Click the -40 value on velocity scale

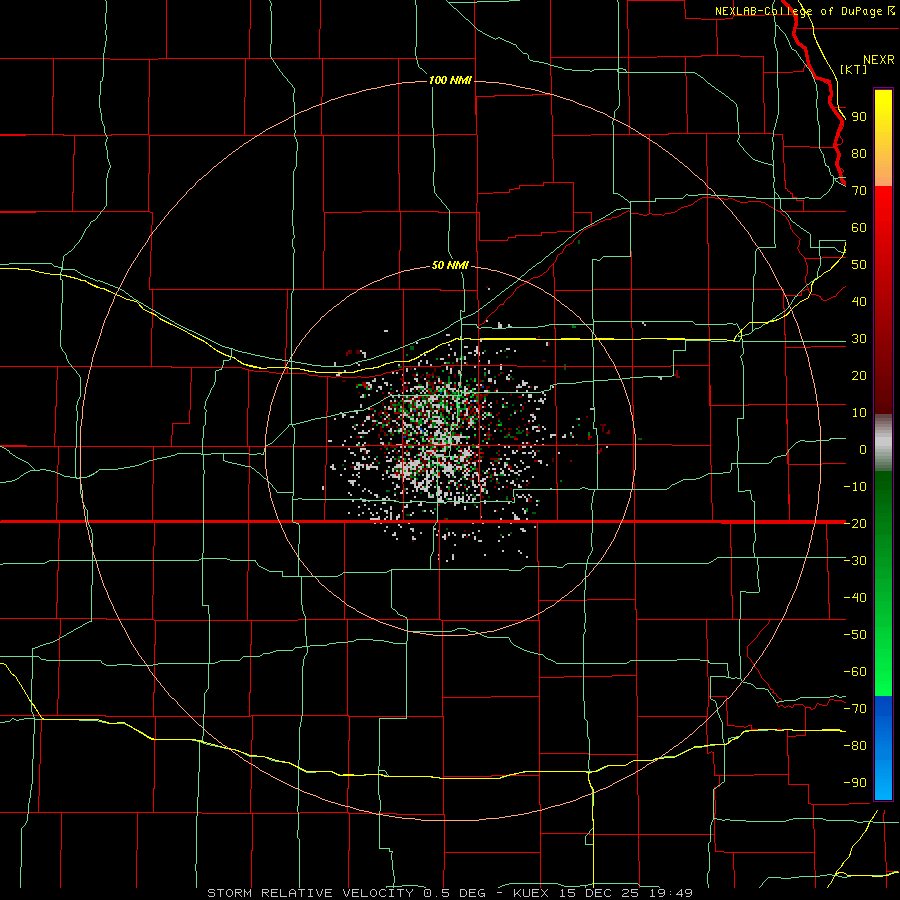coord(855,598)
